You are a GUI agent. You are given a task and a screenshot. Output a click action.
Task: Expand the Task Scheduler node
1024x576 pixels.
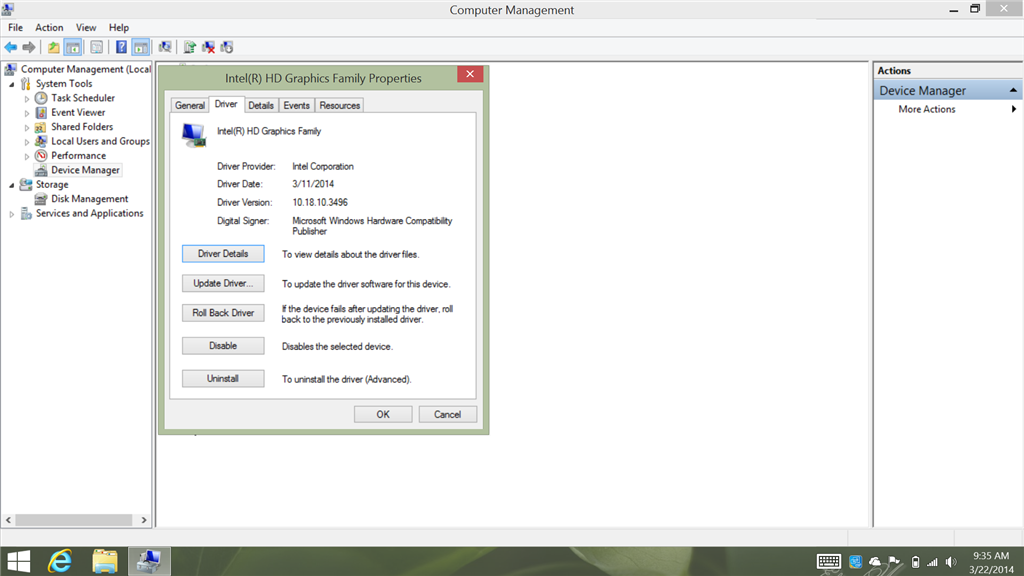[x=27, y=99]
